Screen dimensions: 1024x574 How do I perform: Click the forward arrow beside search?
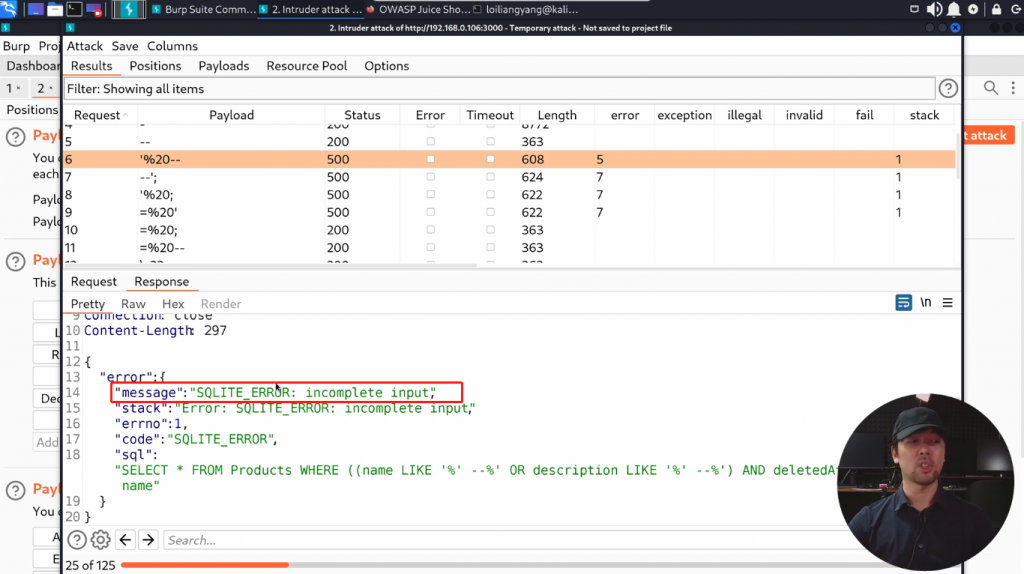coord(148,540)
